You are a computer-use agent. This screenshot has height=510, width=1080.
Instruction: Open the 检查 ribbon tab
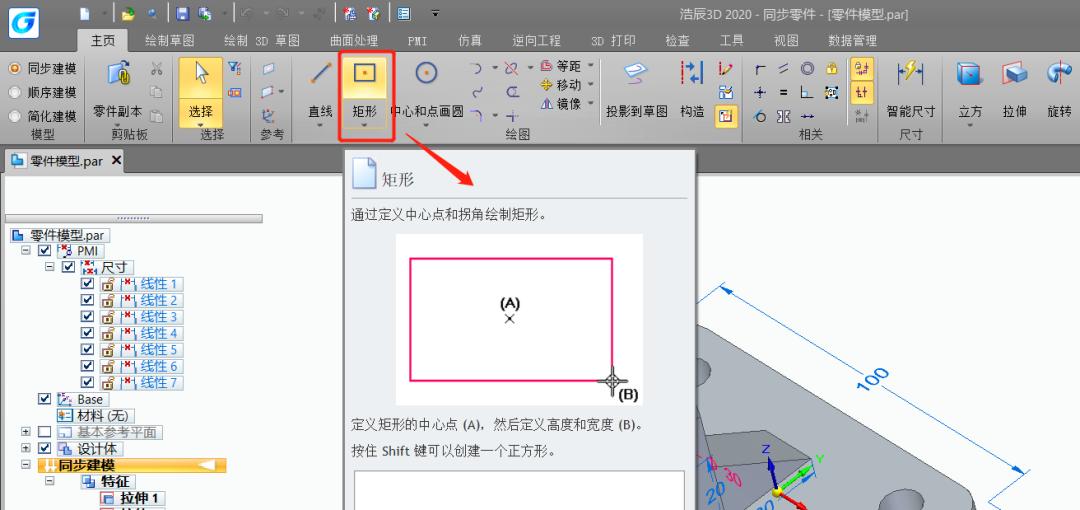click(677, 41)
